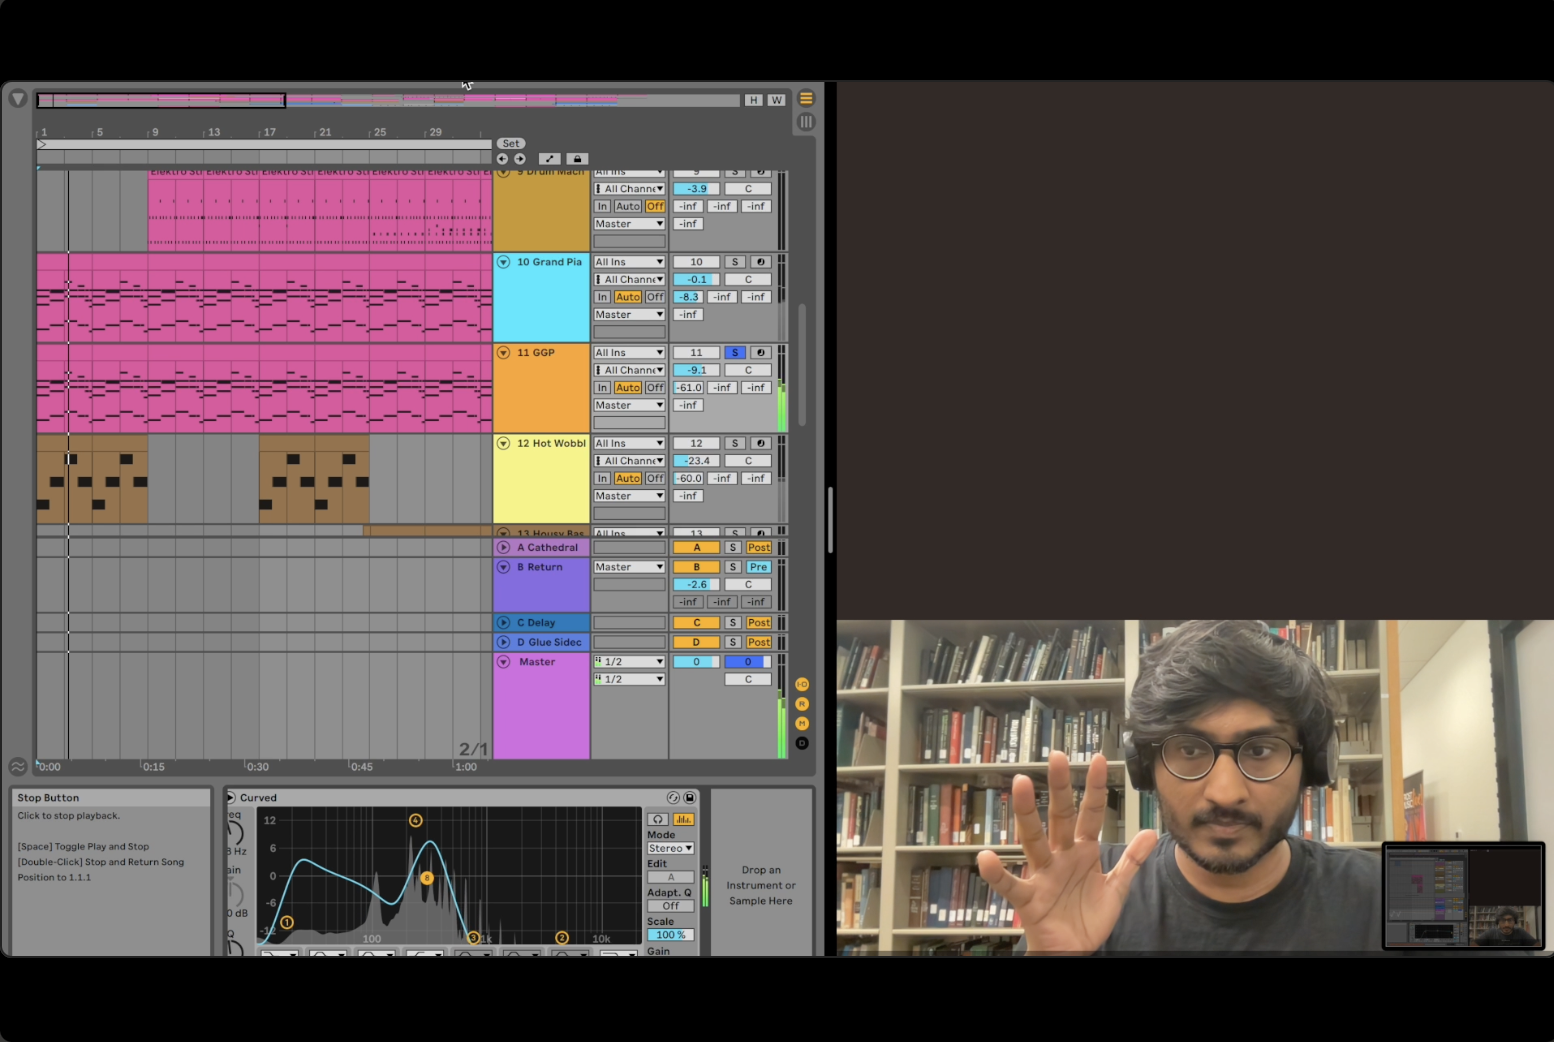Viewport: 1554px width, 1042px height.
Task: Select EQ filter band point 1 in display
Action: tap(287, 922)
